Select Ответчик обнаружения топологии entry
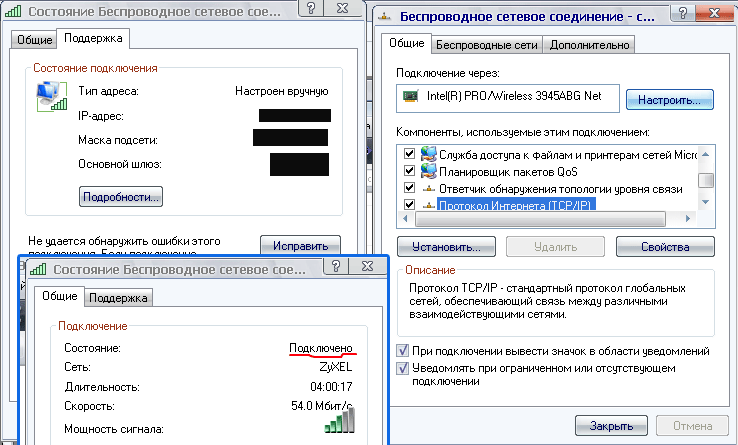 tap(561, 189)
